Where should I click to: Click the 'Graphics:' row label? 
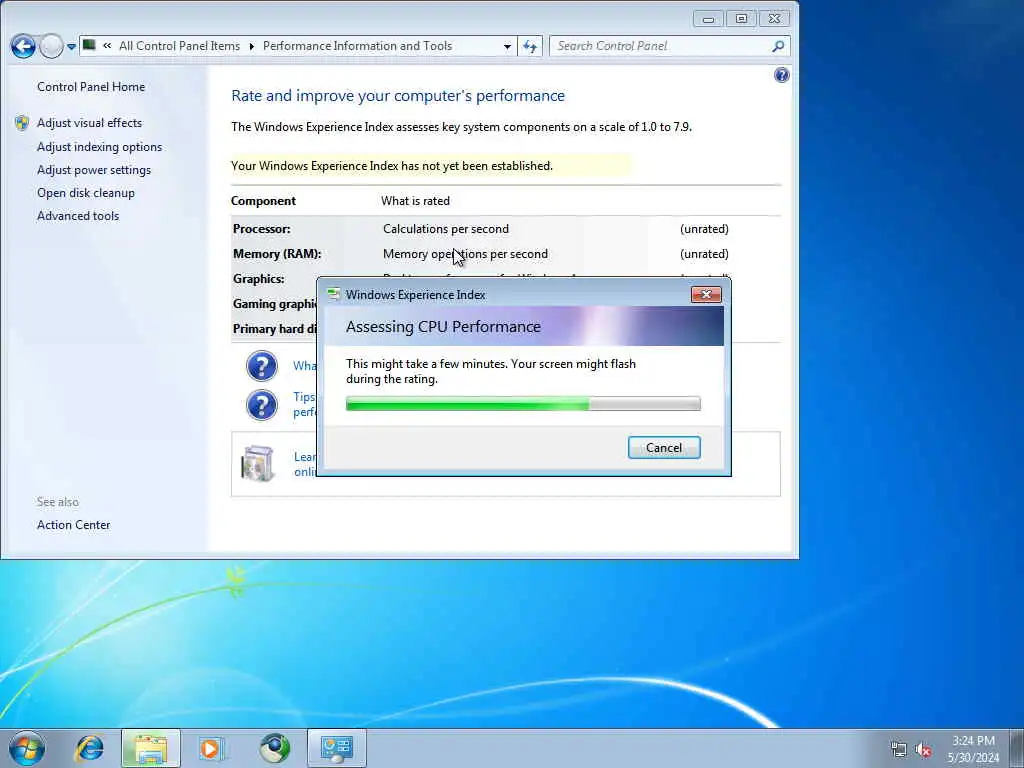259,279
